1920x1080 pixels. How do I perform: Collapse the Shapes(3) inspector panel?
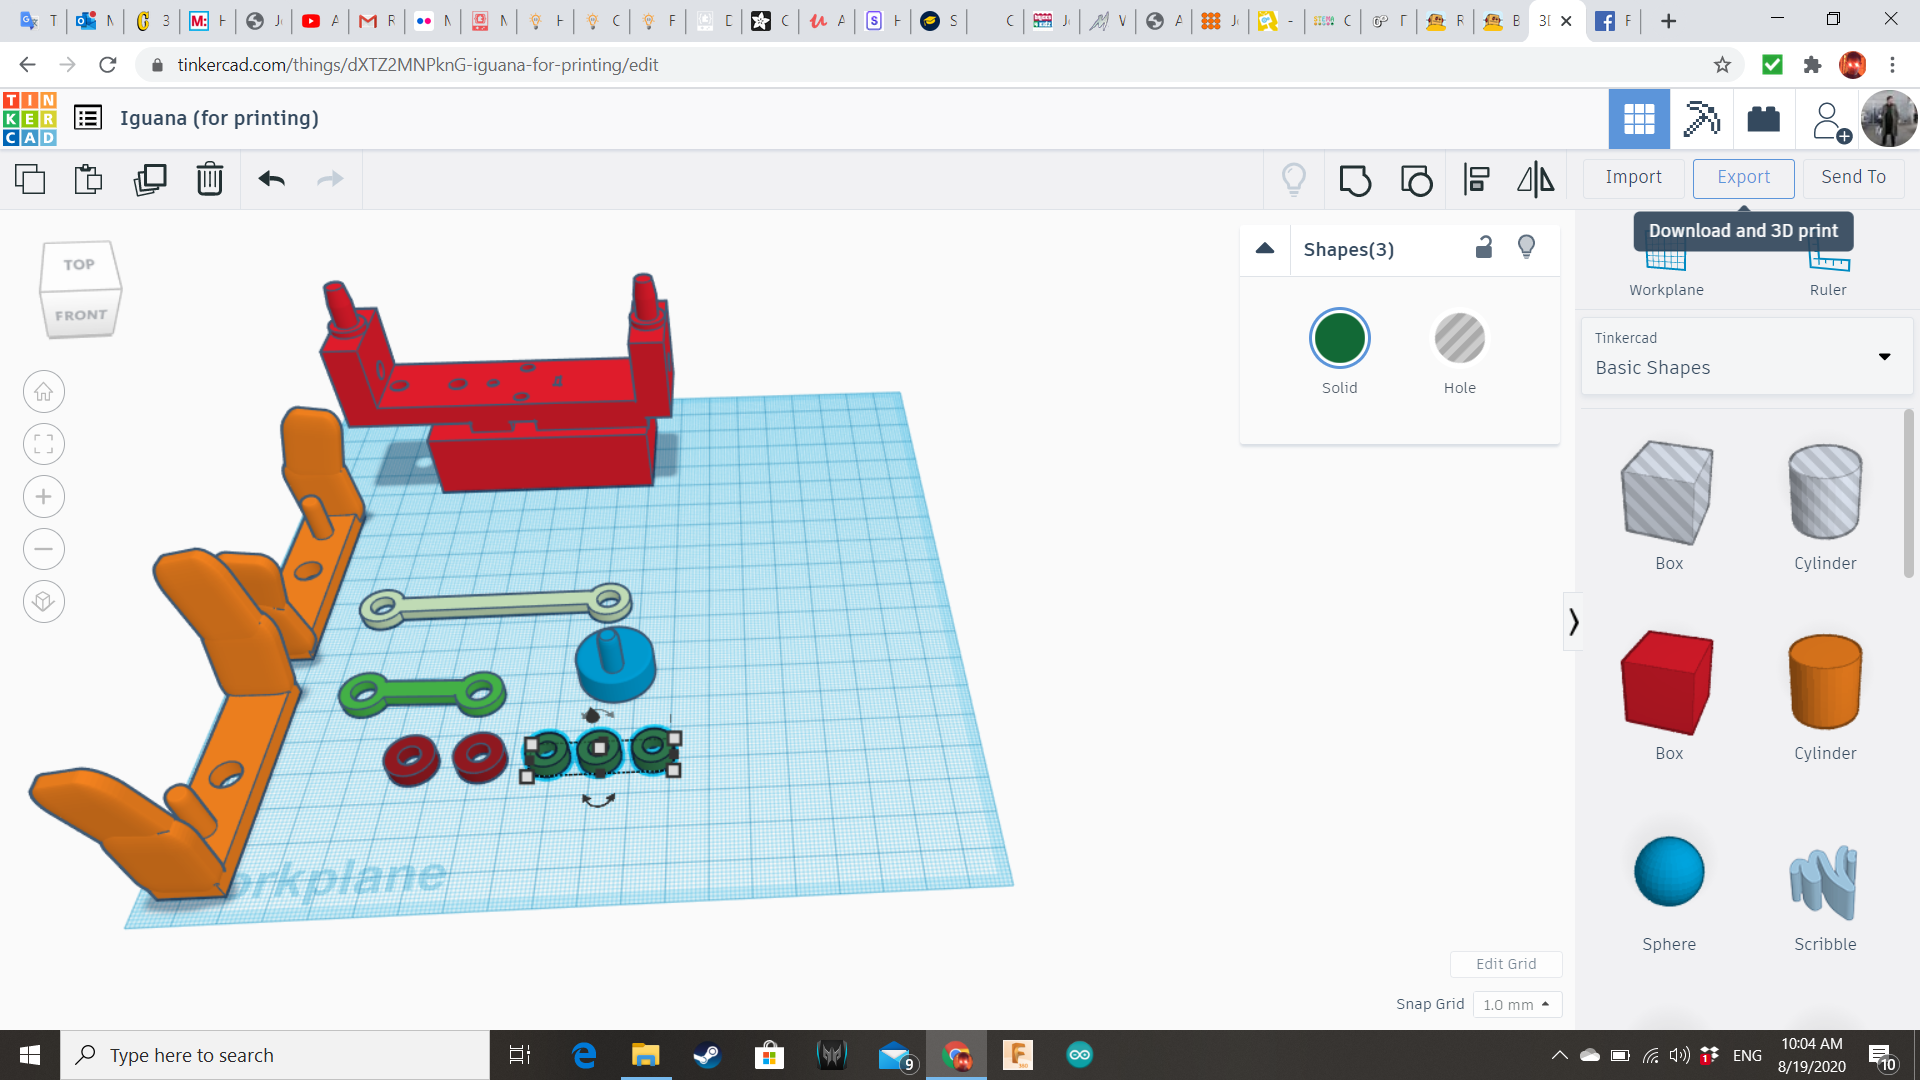click(1265, 249)
